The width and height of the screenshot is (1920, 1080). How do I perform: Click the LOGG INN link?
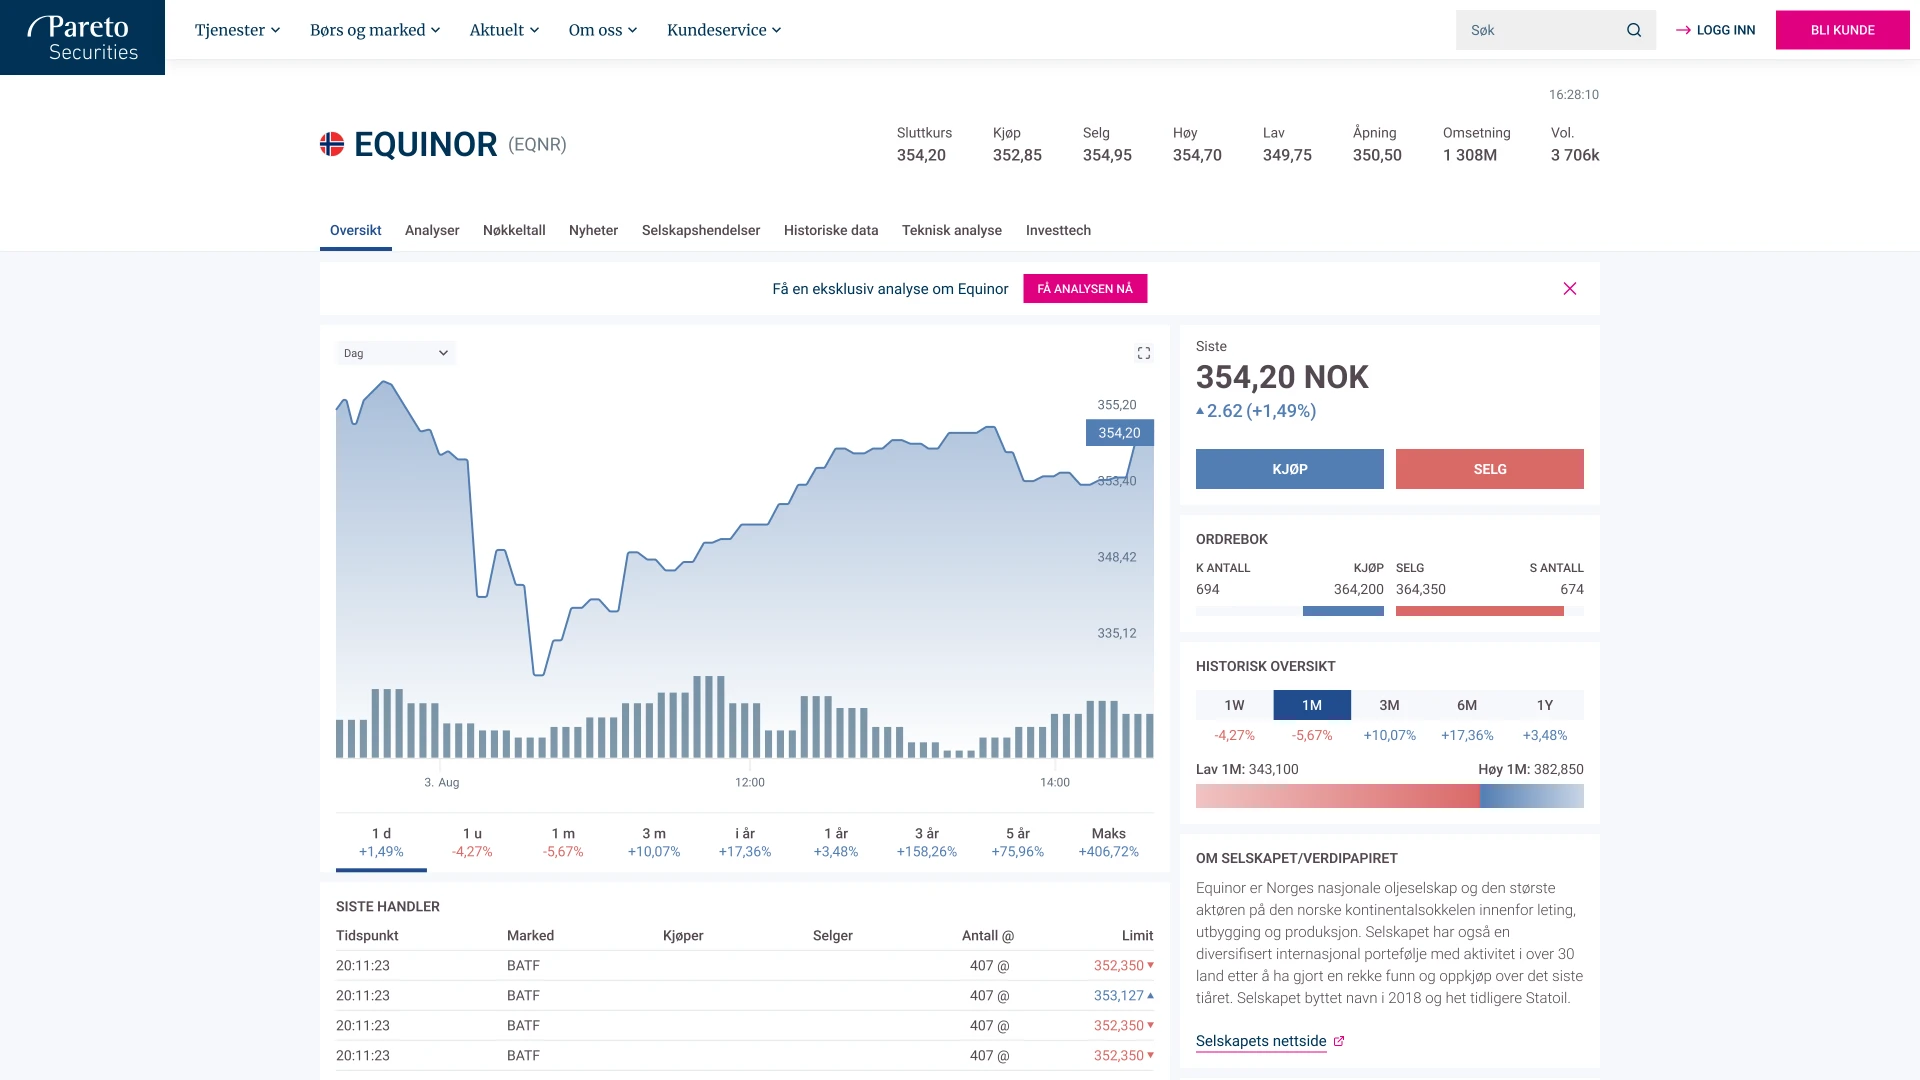1716,30
